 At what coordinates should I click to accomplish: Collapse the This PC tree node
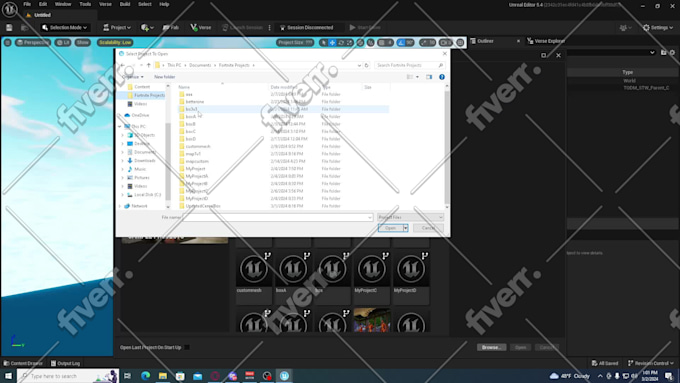[x=120, y=126]
